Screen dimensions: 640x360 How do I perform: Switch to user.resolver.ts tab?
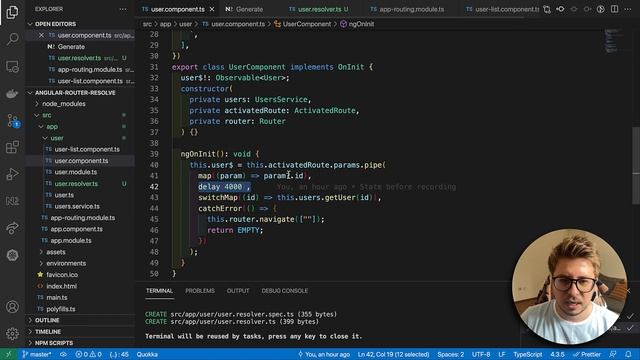319,9
